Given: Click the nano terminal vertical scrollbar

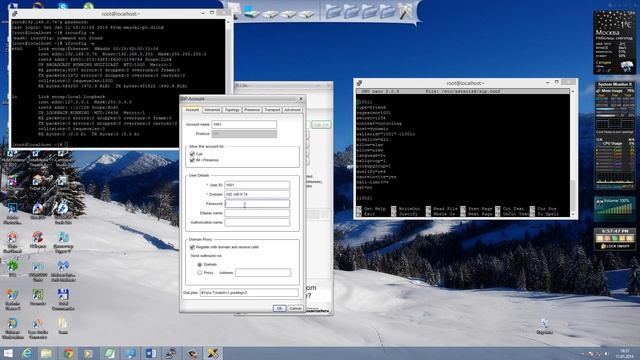Looking at the screenshot, I should tap(573, 153).
